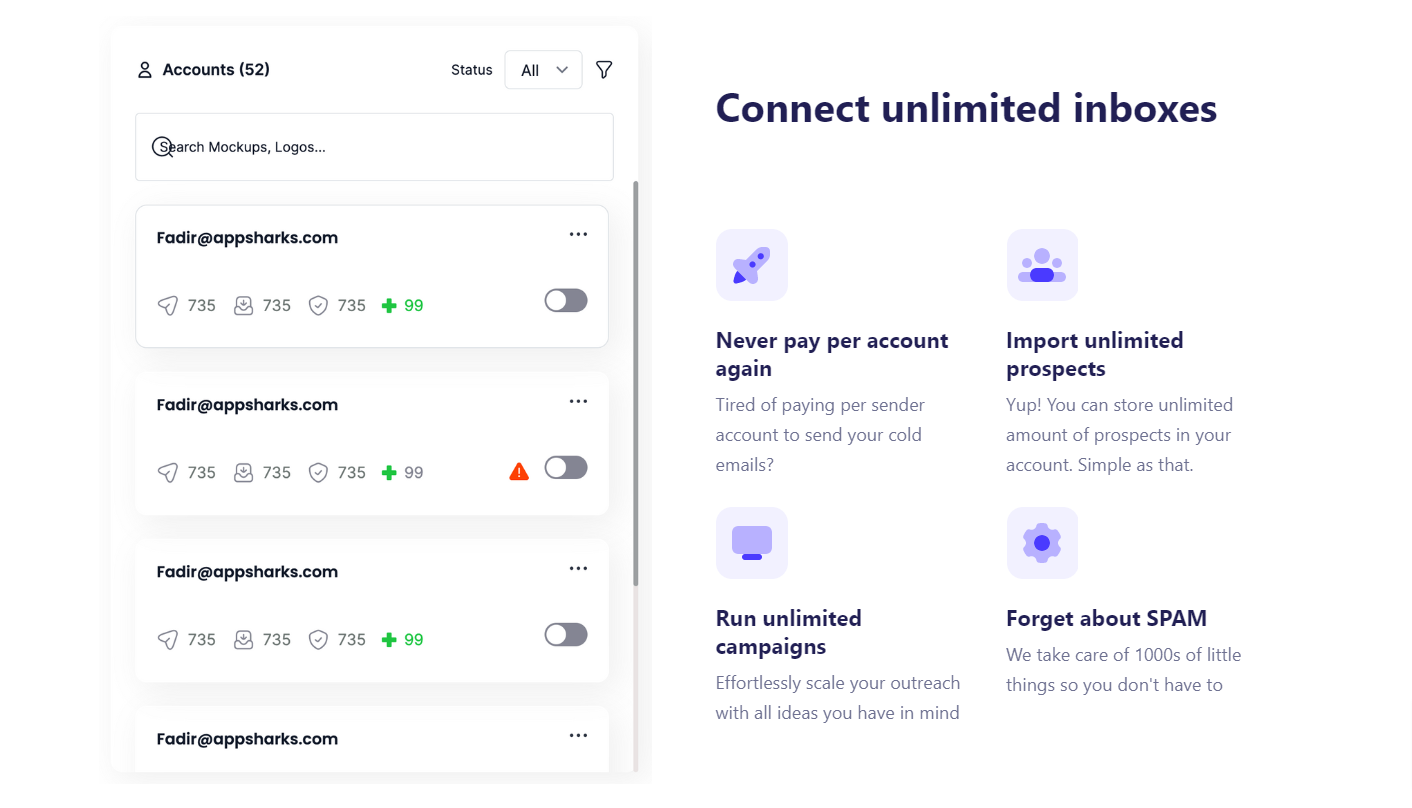Click the Import unlimited prospects heading
Viewport: 1412px width, 808px height.
pos(1095,354)
